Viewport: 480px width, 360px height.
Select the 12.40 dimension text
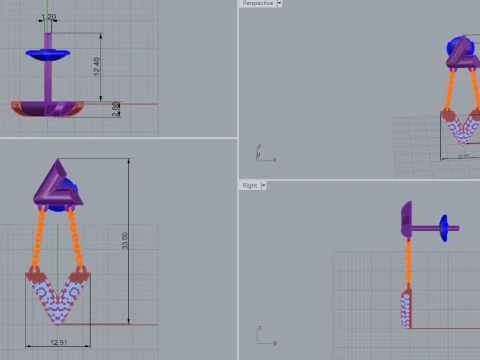(97, 66)
